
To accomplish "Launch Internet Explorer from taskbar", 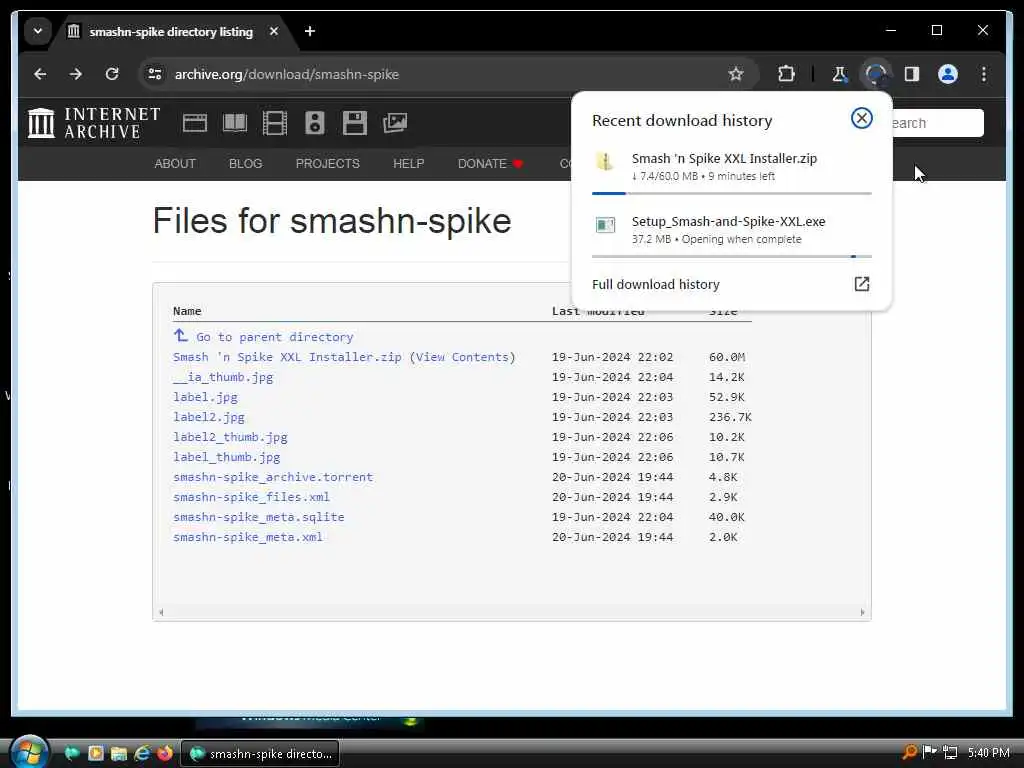I will click(141, 754).
